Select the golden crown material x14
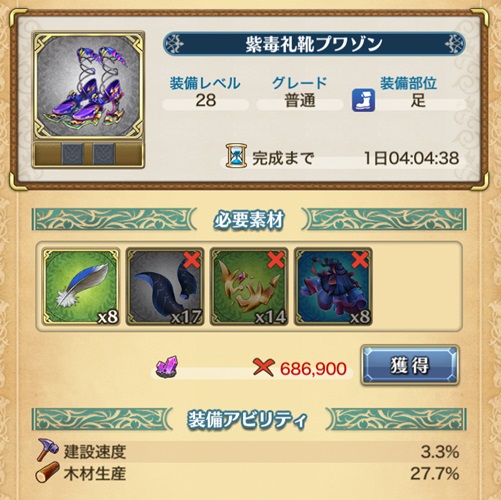The width and height of the screenshot is (501, 500). tap(249, 287)
